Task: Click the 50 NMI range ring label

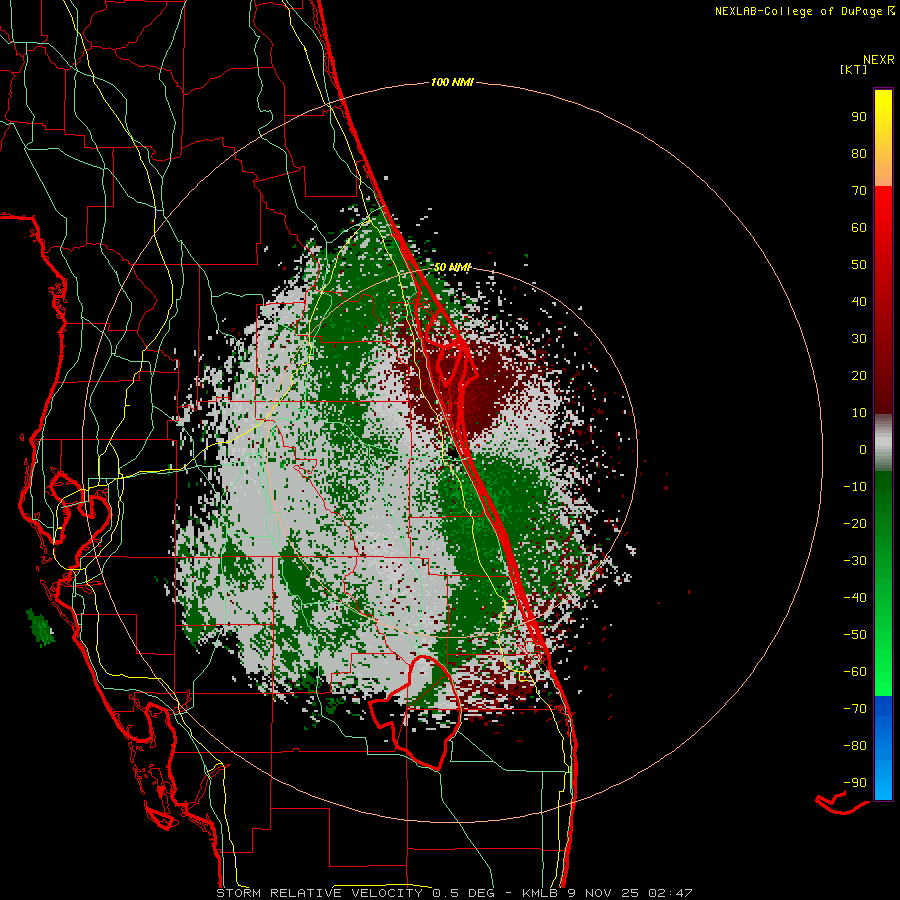Action: [x=452, y=267]
